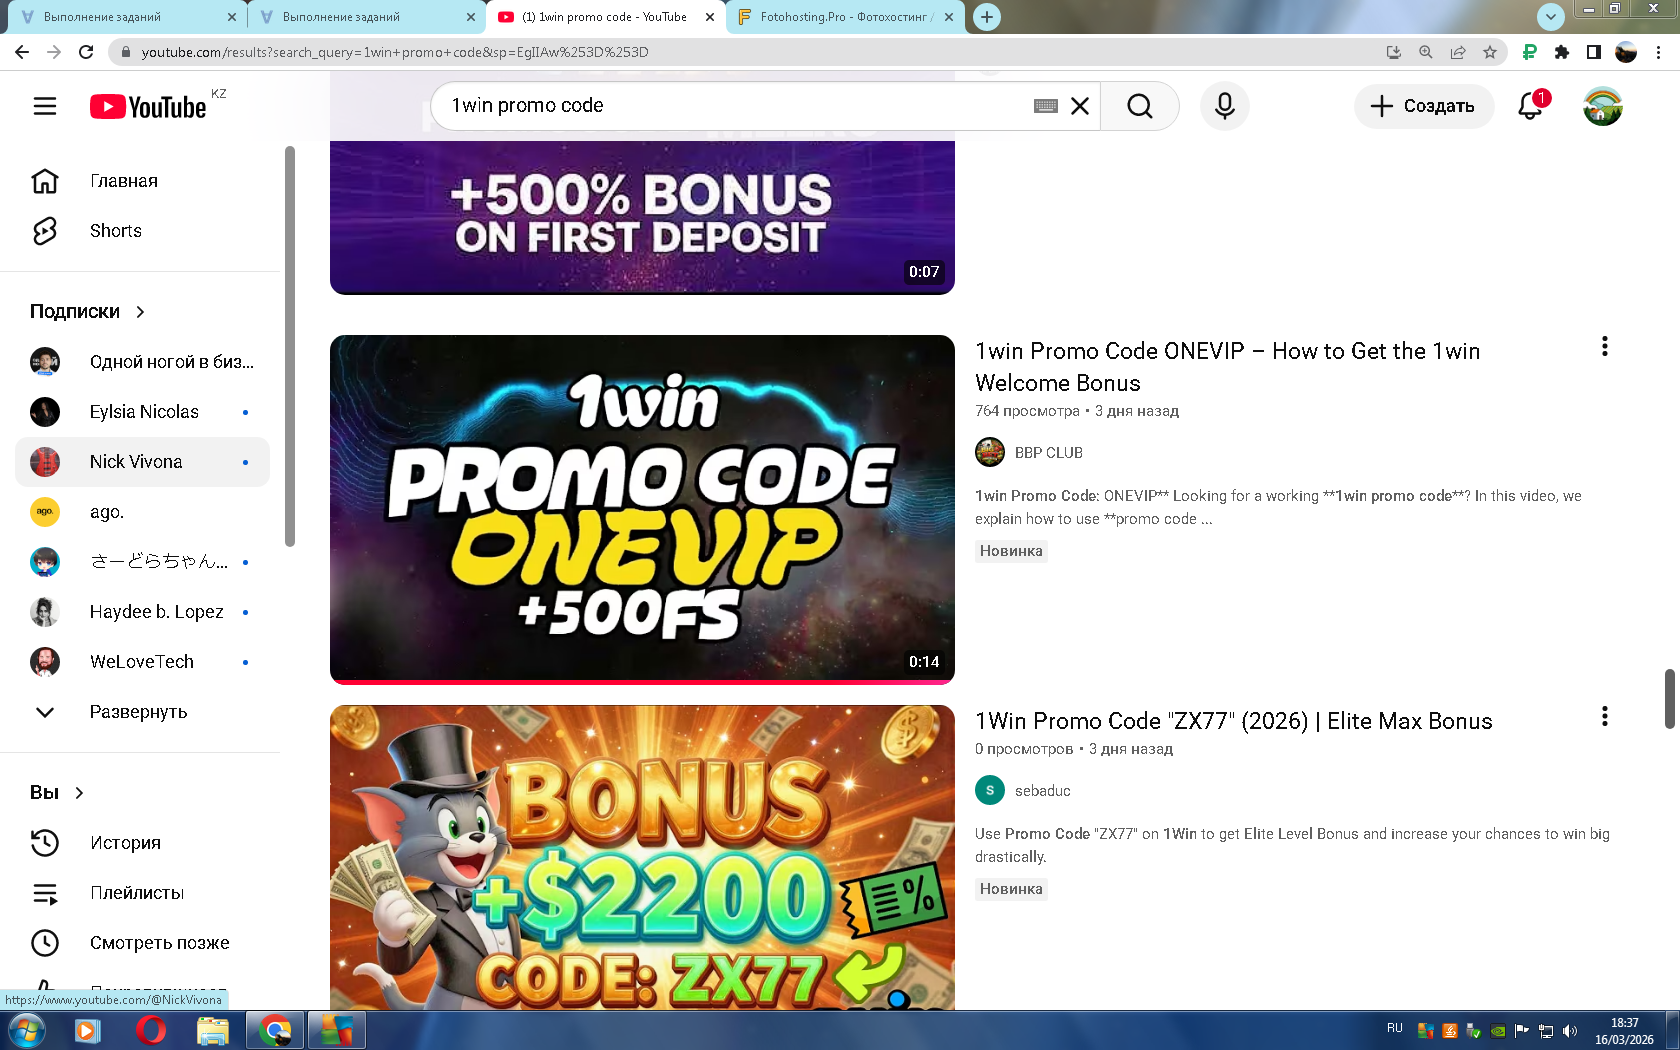Open Смотреть позже in the sidebar
Image resolution: width=1680 pixels, height=1050 pixels.
pos(143,943)
